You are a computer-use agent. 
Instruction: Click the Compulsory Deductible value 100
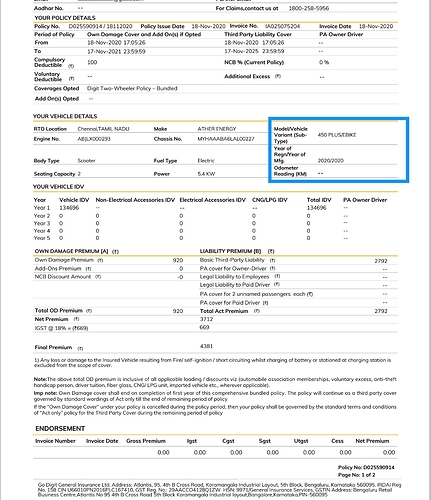(92, 62)
